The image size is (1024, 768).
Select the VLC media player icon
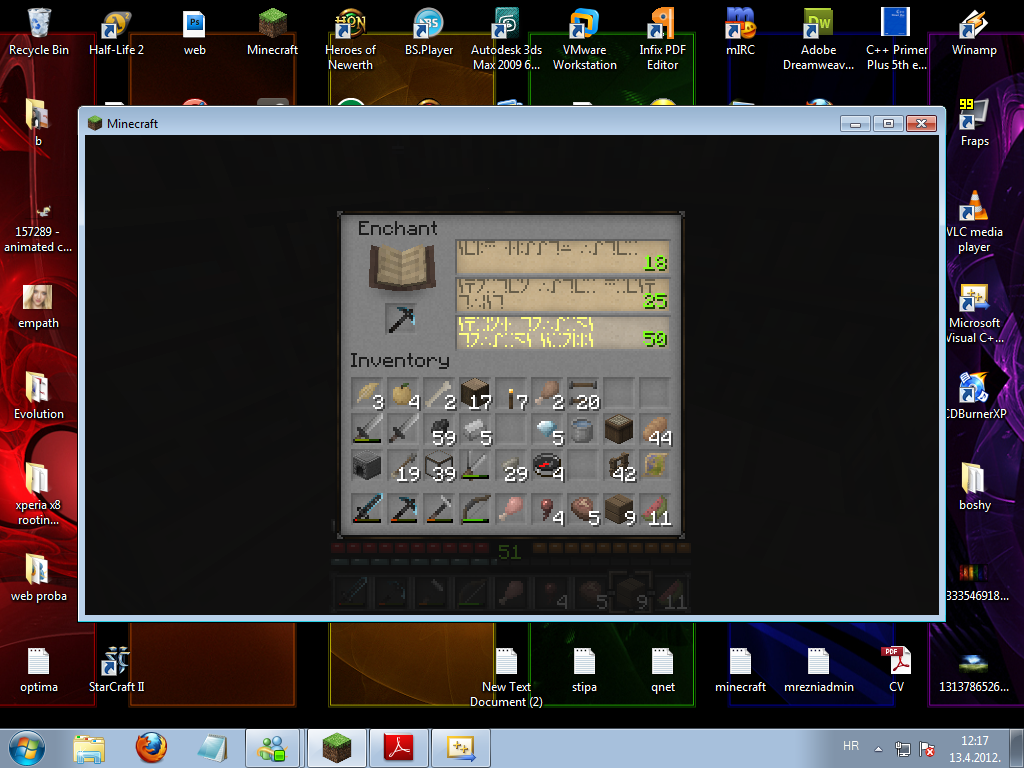pyautogui.click(x=974, y=221)
